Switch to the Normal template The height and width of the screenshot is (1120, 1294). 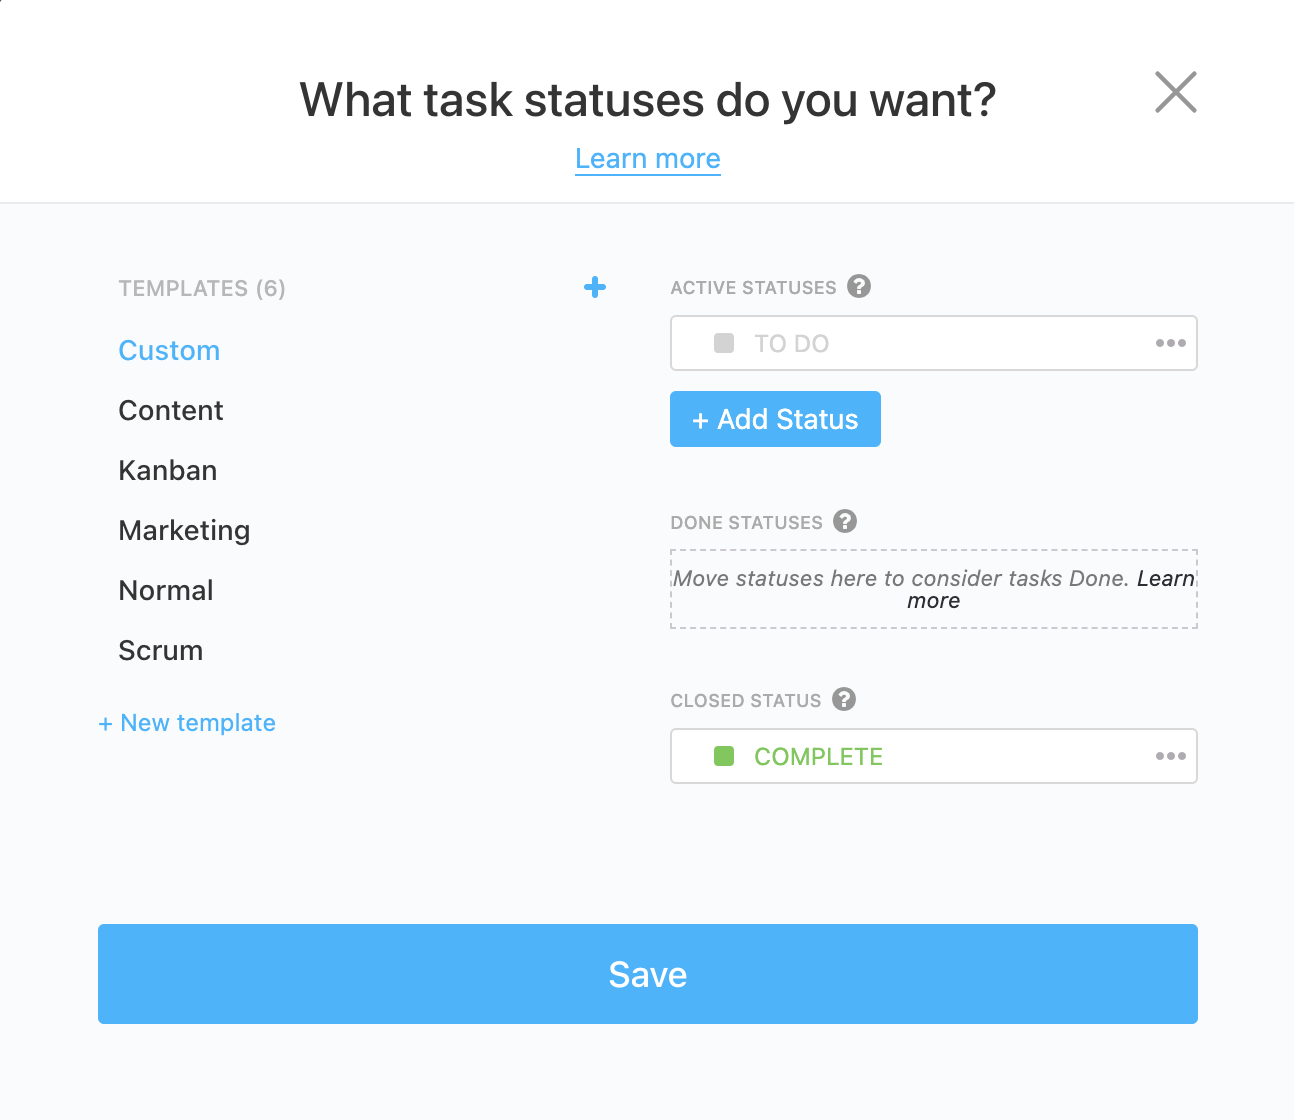[x=166, y=591]
